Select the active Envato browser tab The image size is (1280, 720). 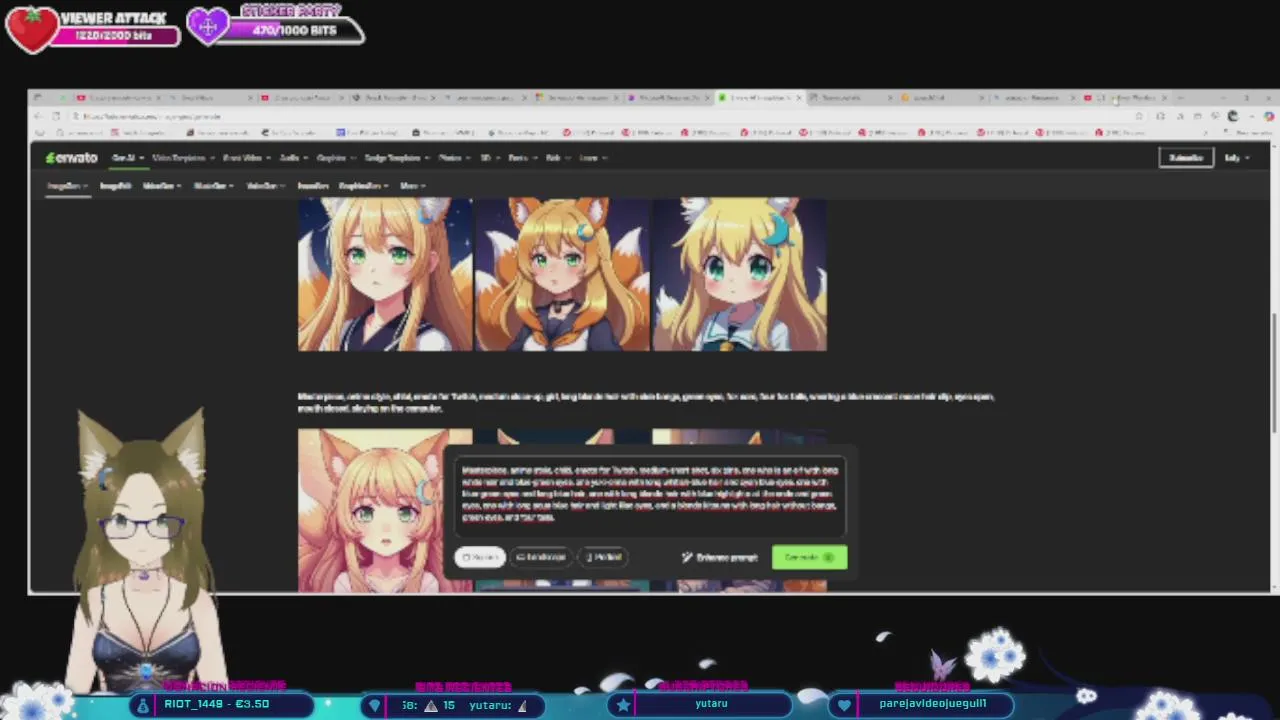(x=758, y=98)
